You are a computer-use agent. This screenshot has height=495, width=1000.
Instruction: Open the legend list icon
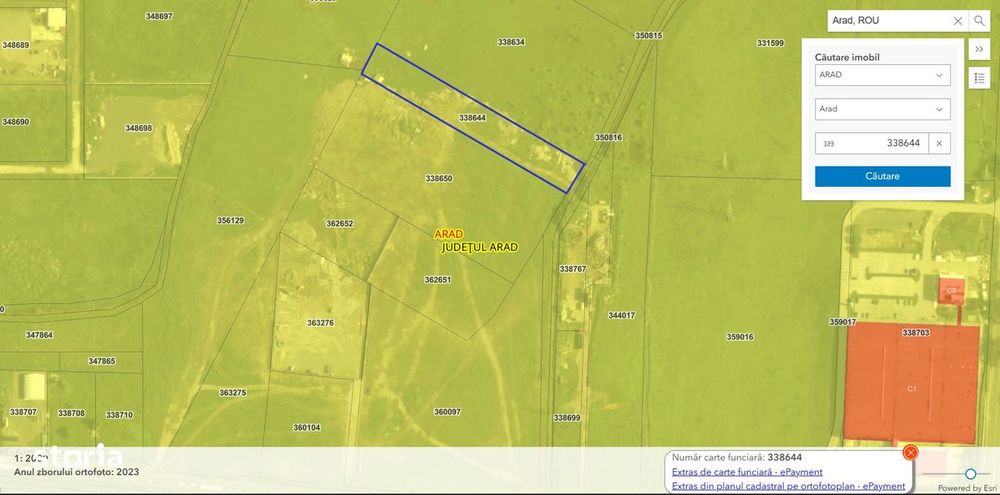(979, 77)
